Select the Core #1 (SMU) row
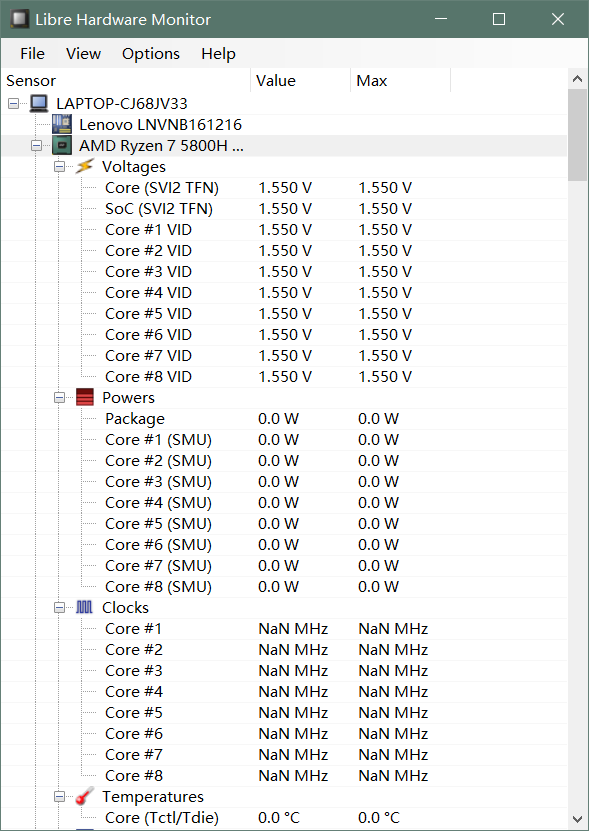 (x=284, y=439)
